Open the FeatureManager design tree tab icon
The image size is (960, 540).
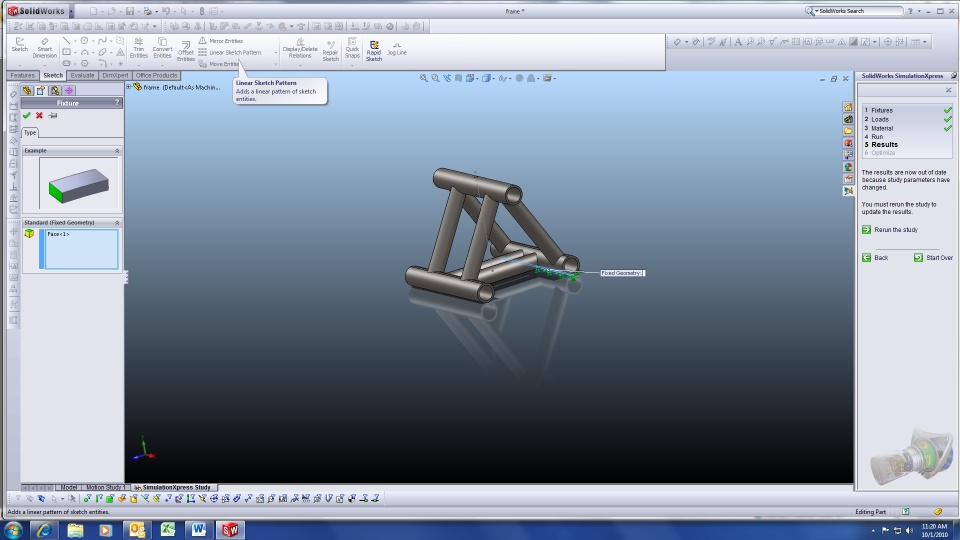pos(27,91)
